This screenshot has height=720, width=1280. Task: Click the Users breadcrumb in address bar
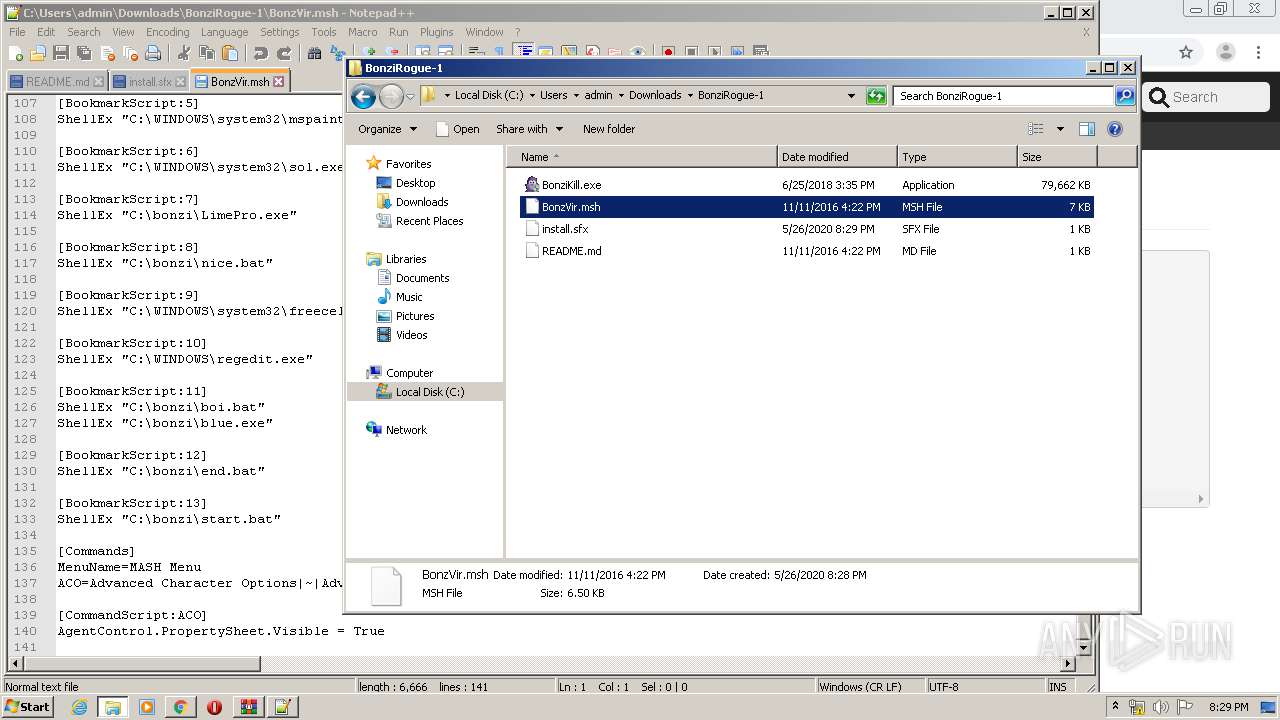[553, 96]
